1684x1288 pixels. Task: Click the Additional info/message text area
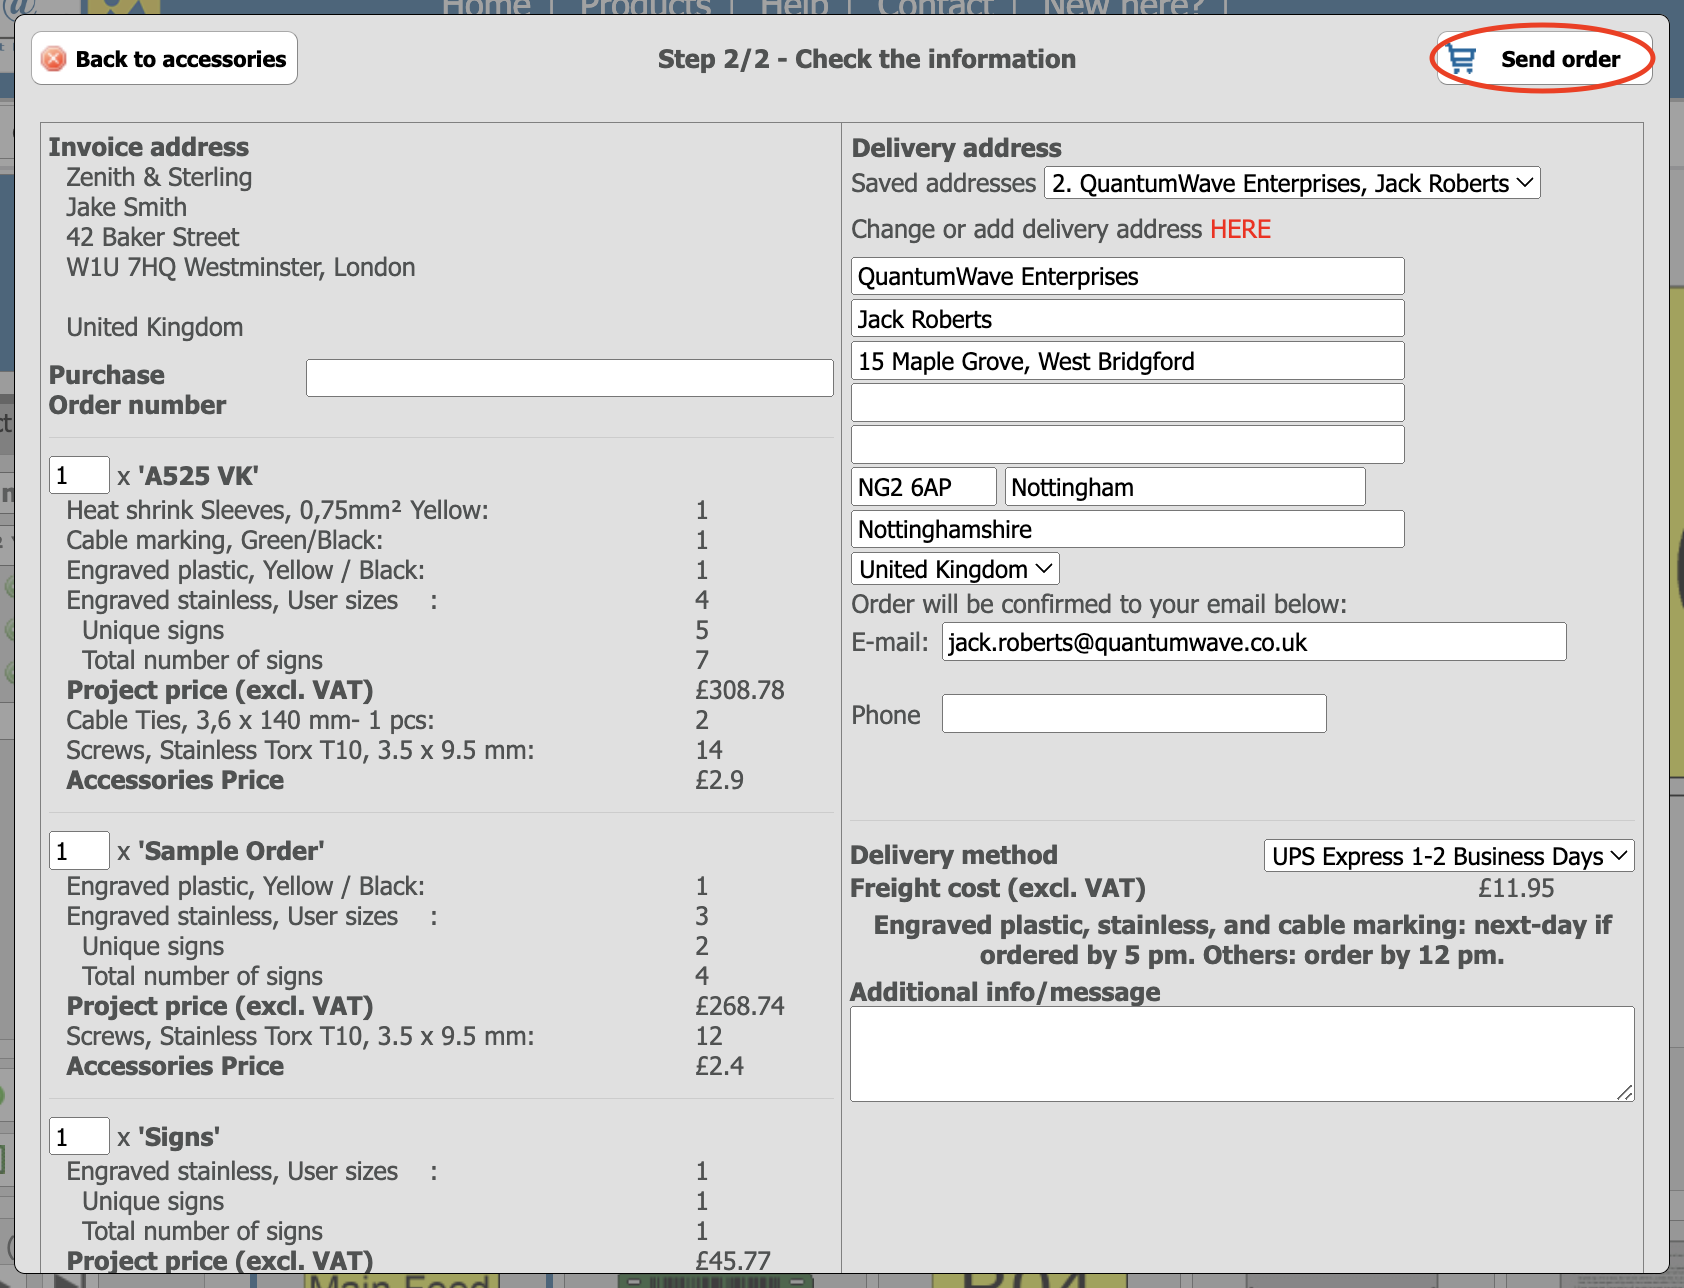point(1242,1054)
